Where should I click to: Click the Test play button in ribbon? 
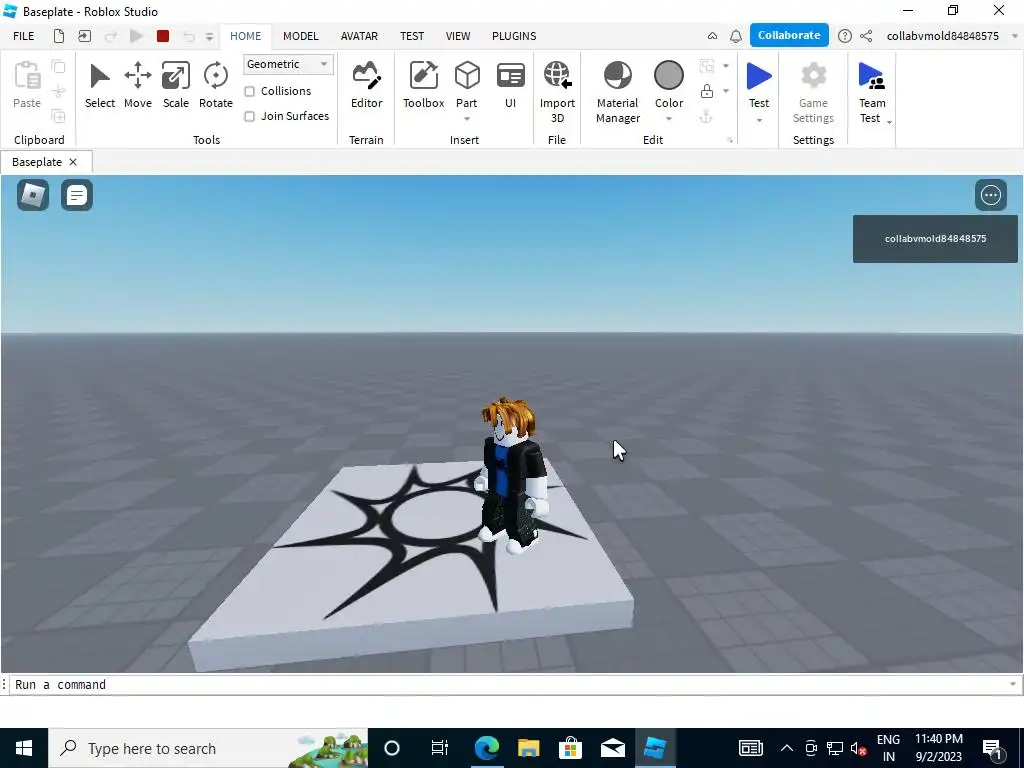759,77
